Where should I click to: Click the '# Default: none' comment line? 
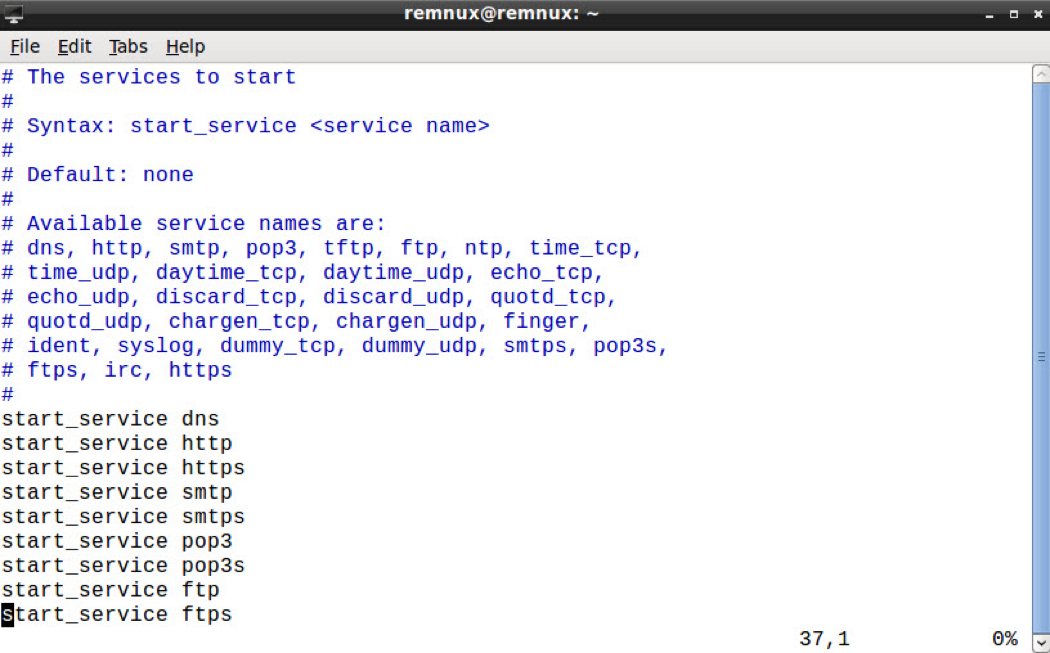[98, 175]
